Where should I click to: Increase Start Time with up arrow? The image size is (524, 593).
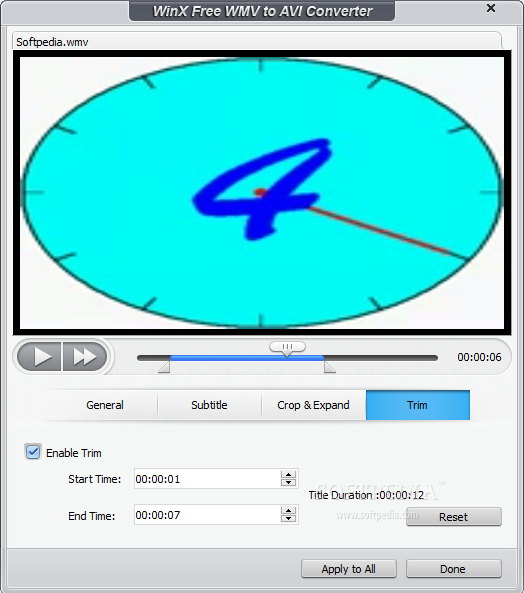288,475
